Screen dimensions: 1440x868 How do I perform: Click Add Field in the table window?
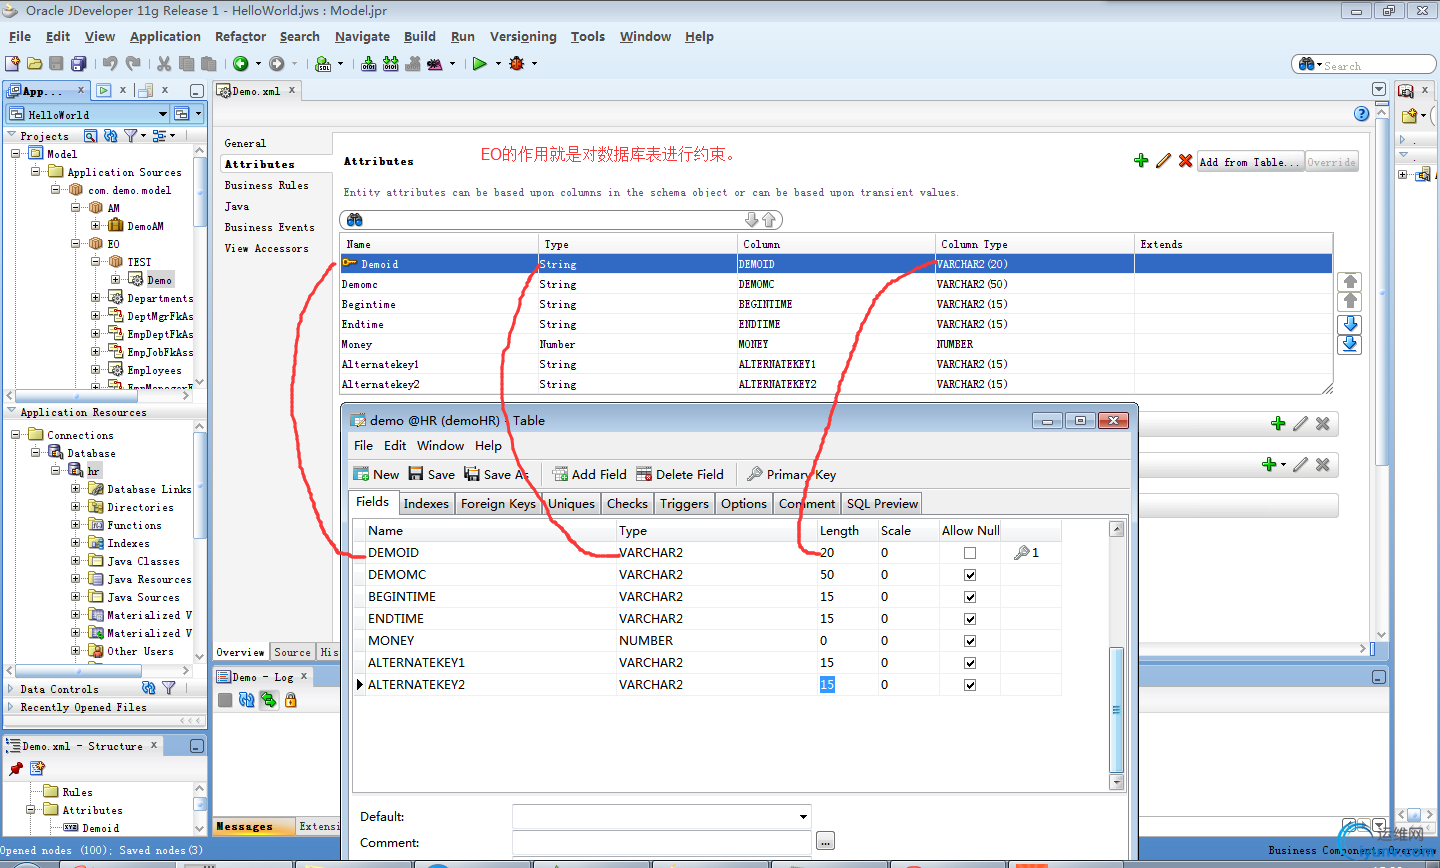coord(589,474)
